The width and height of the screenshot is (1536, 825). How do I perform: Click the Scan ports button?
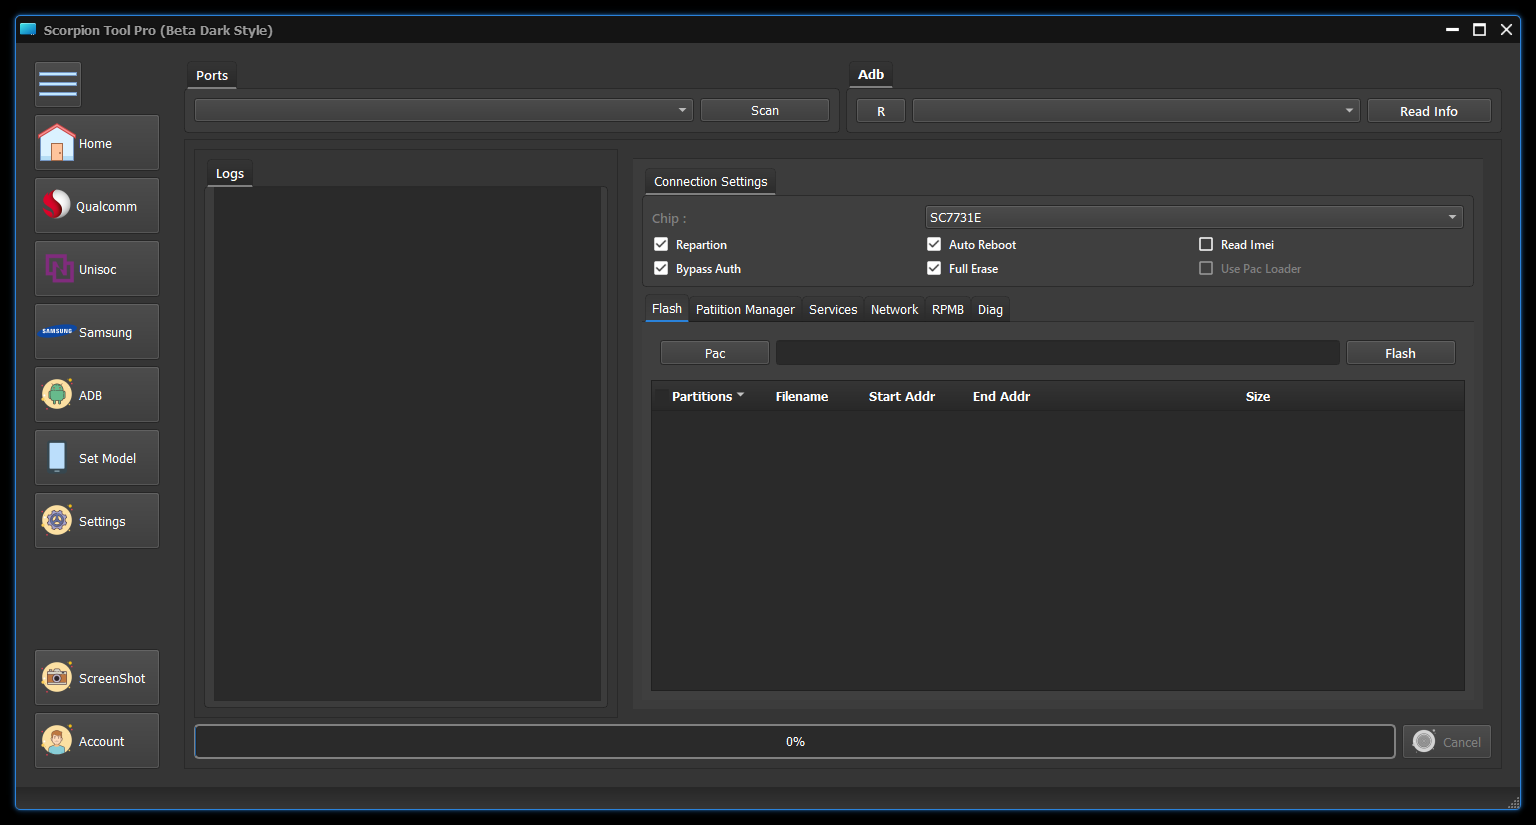click(x=765, y=110)
